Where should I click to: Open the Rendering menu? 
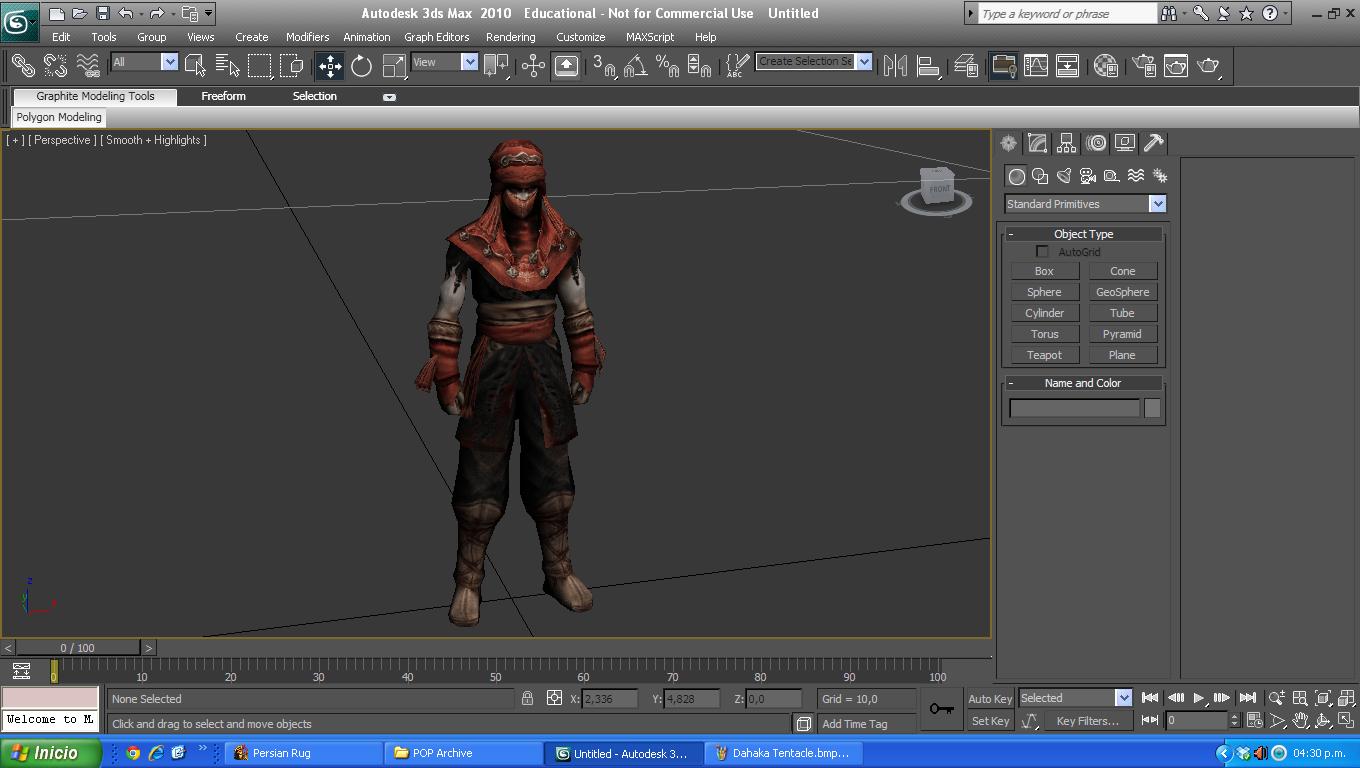coord(510,37)
